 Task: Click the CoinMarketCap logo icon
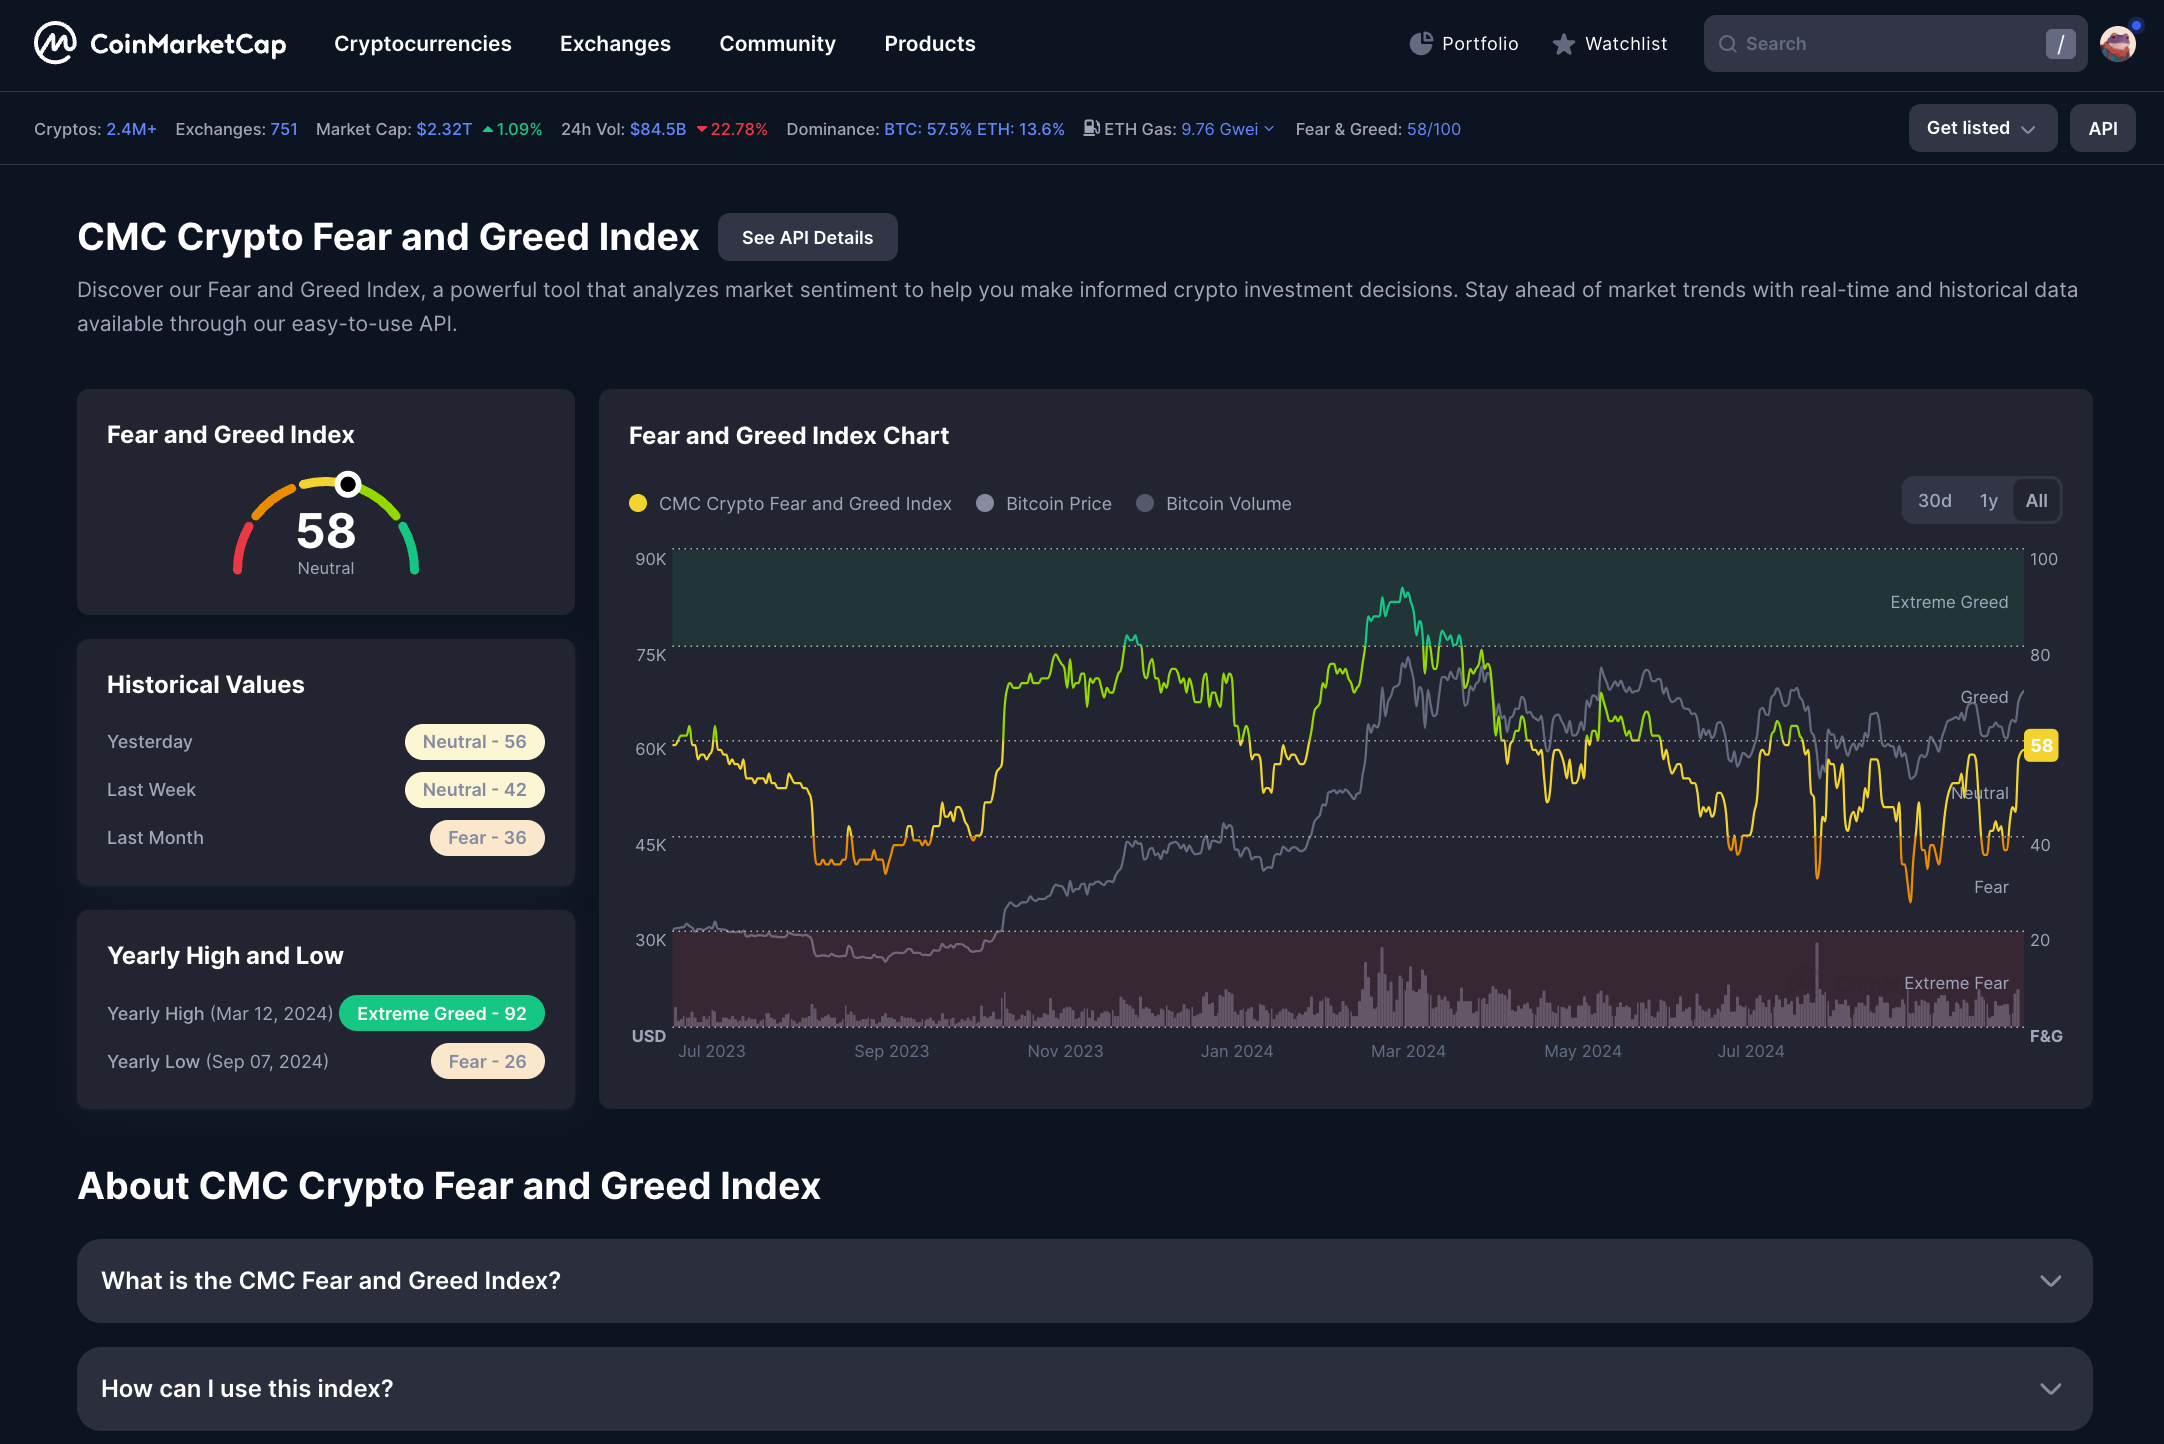coord(55,43)
